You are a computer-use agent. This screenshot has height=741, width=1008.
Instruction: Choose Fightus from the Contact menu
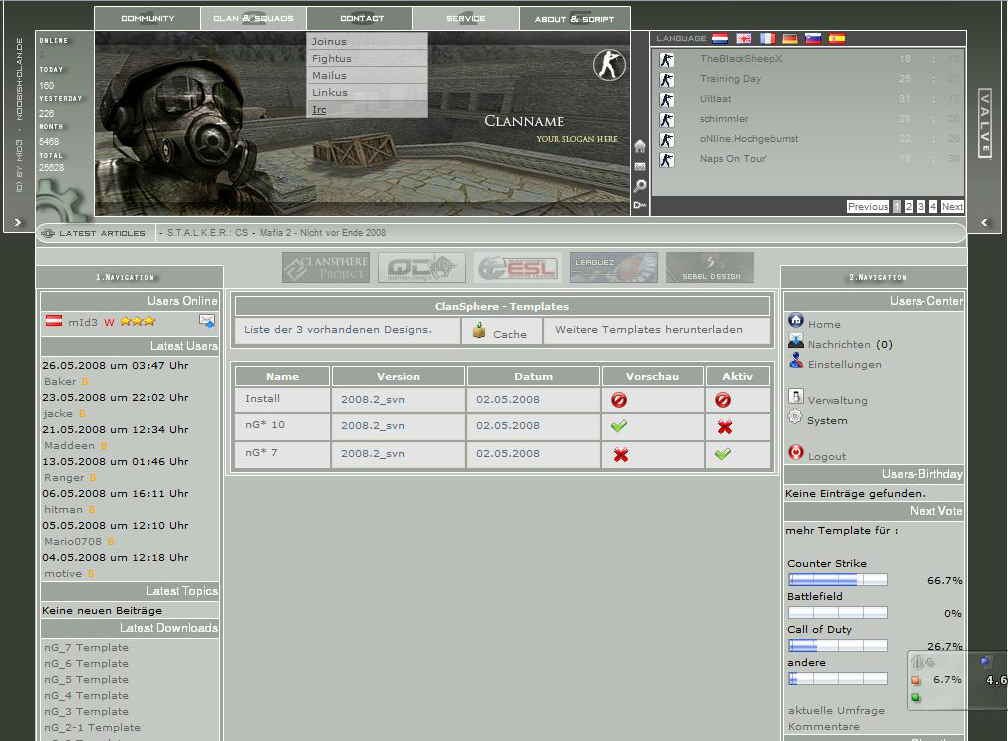click(x=367, y=58)
